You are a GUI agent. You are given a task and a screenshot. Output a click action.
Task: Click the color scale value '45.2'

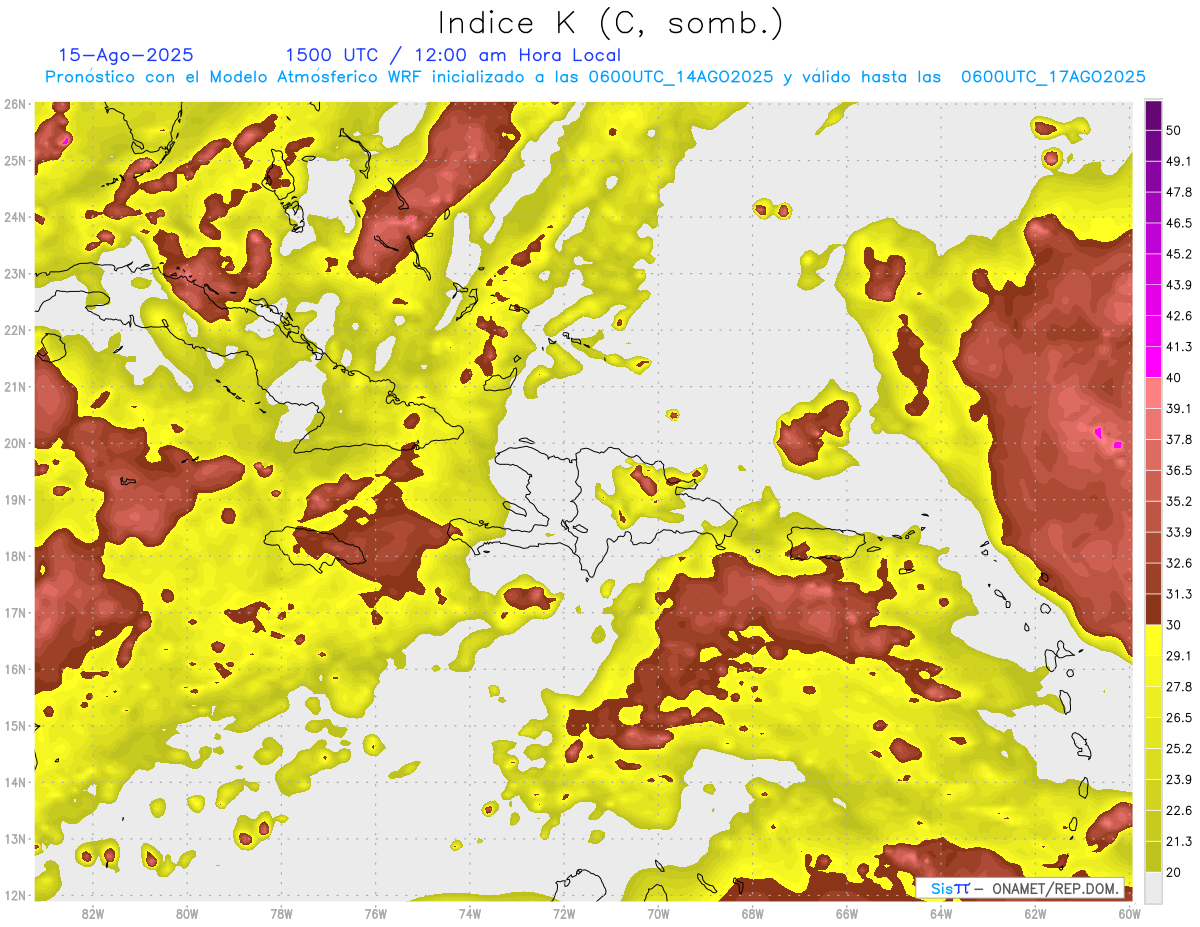pyautogui.click(x=1178, y=254)
